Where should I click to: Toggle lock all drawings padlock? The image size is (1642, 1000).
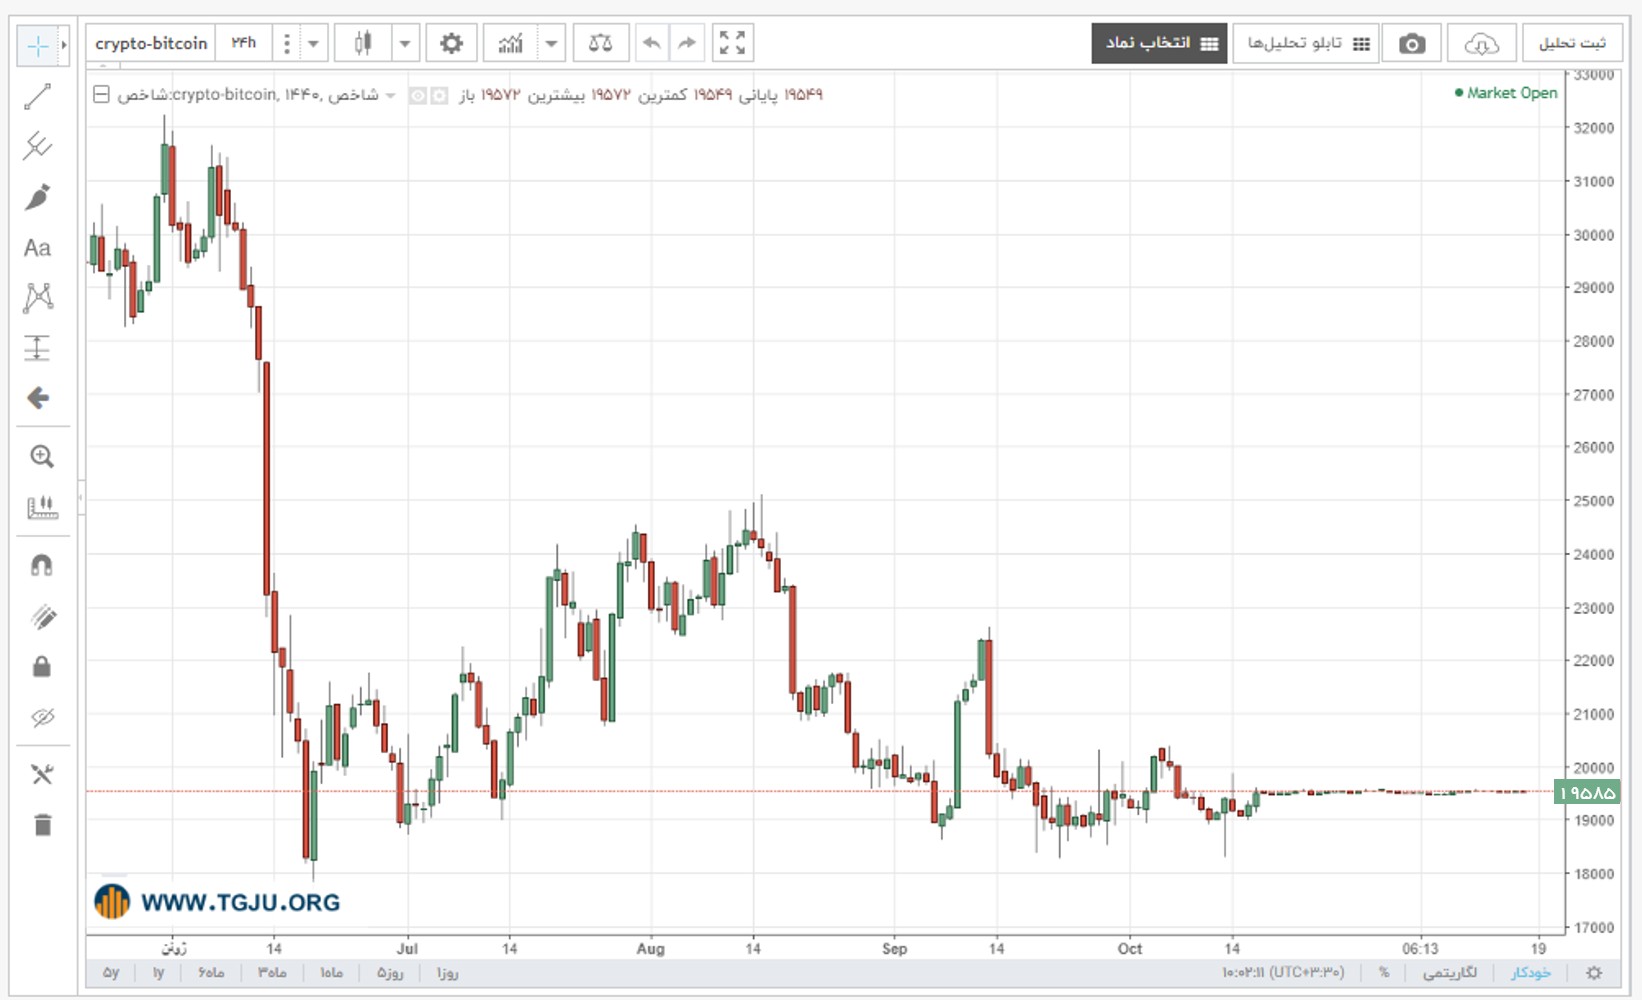click(x=42, y=667)
